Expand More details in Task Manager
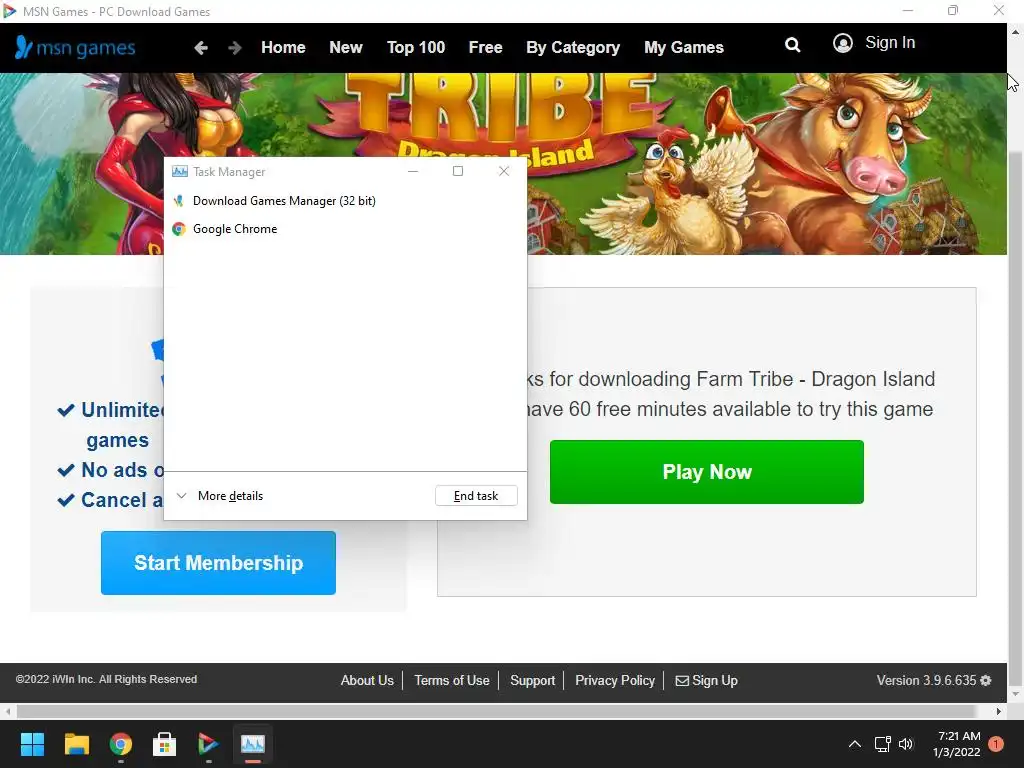Image resolution: width=1024 pixels, height=768 pixels. [x=221, y=496]
